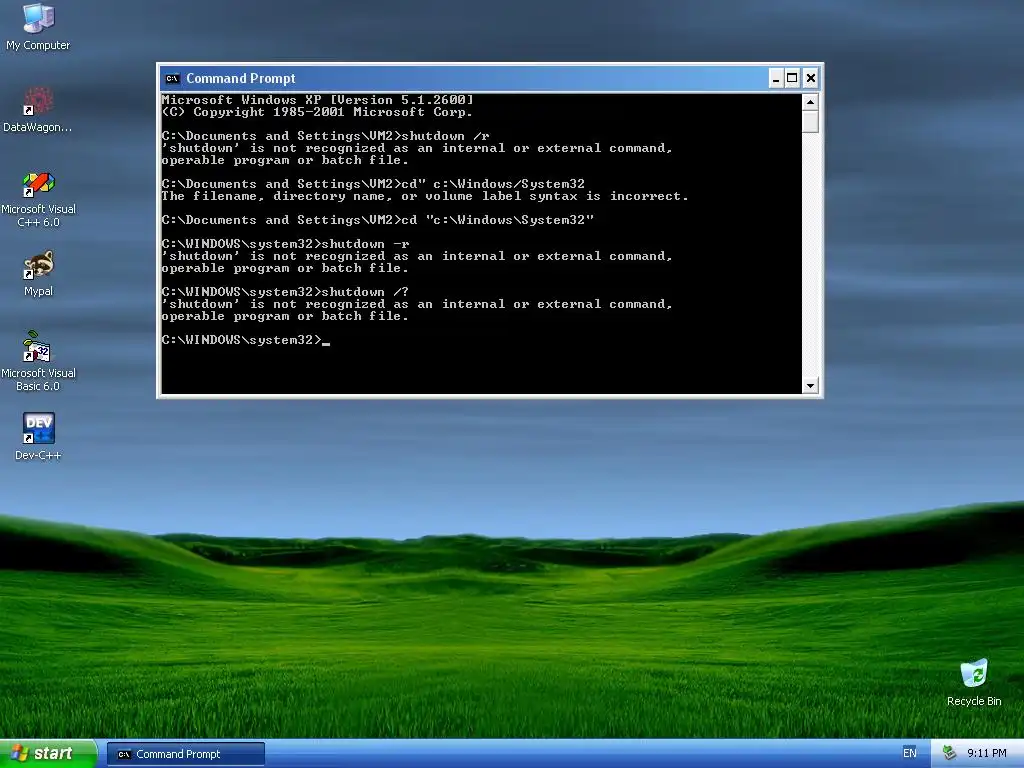Click the Command Prompt scrollbar thumb
1024x768 pixels.
pyautogui.click(x=810, y=121)
